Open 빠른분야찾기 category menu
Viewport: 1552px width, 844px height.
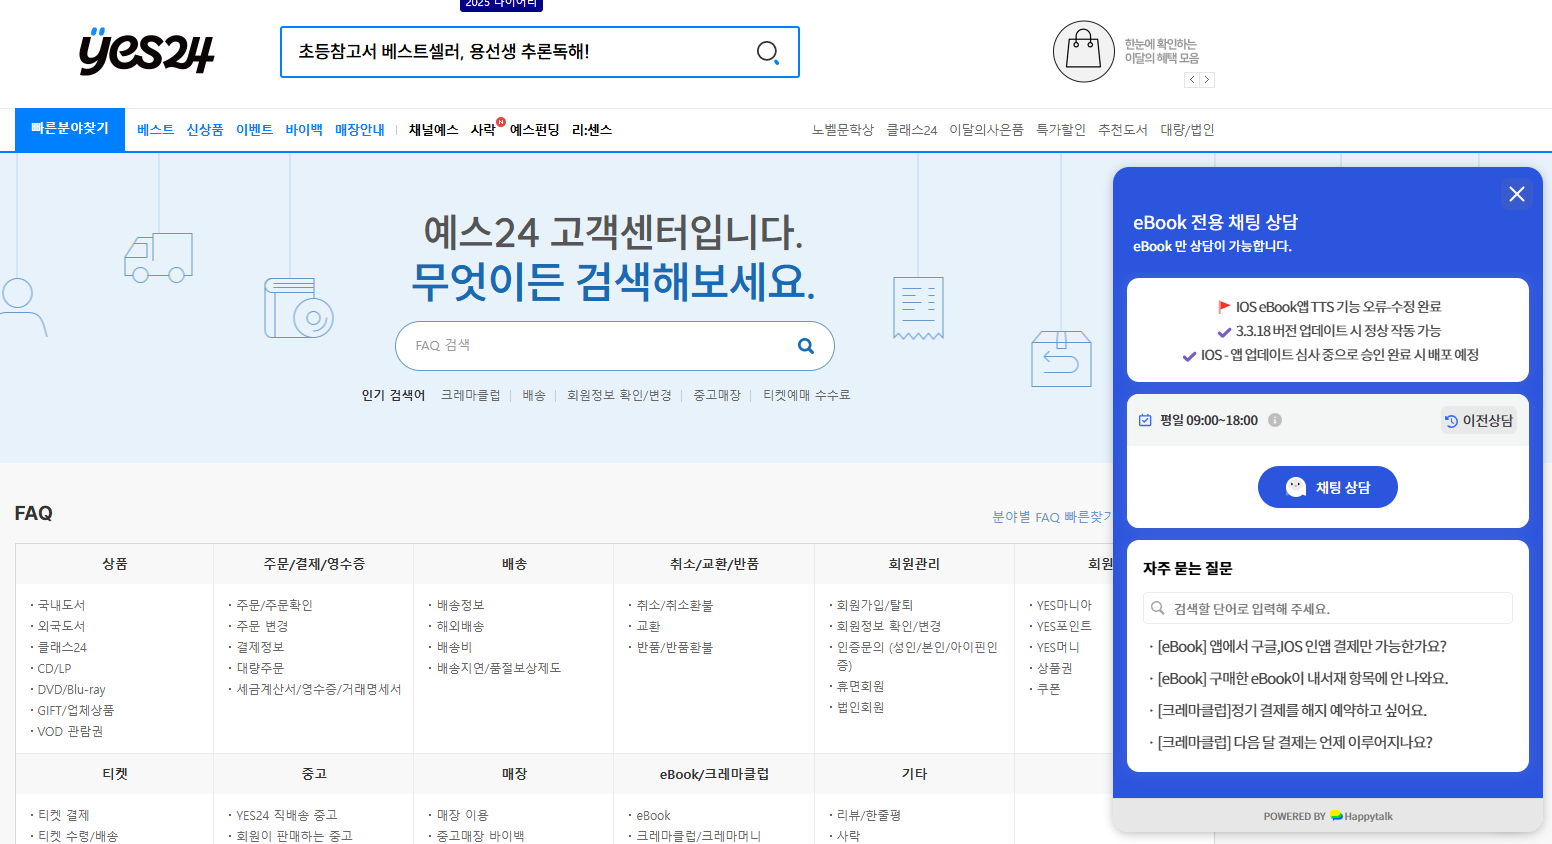pos(70,129)
